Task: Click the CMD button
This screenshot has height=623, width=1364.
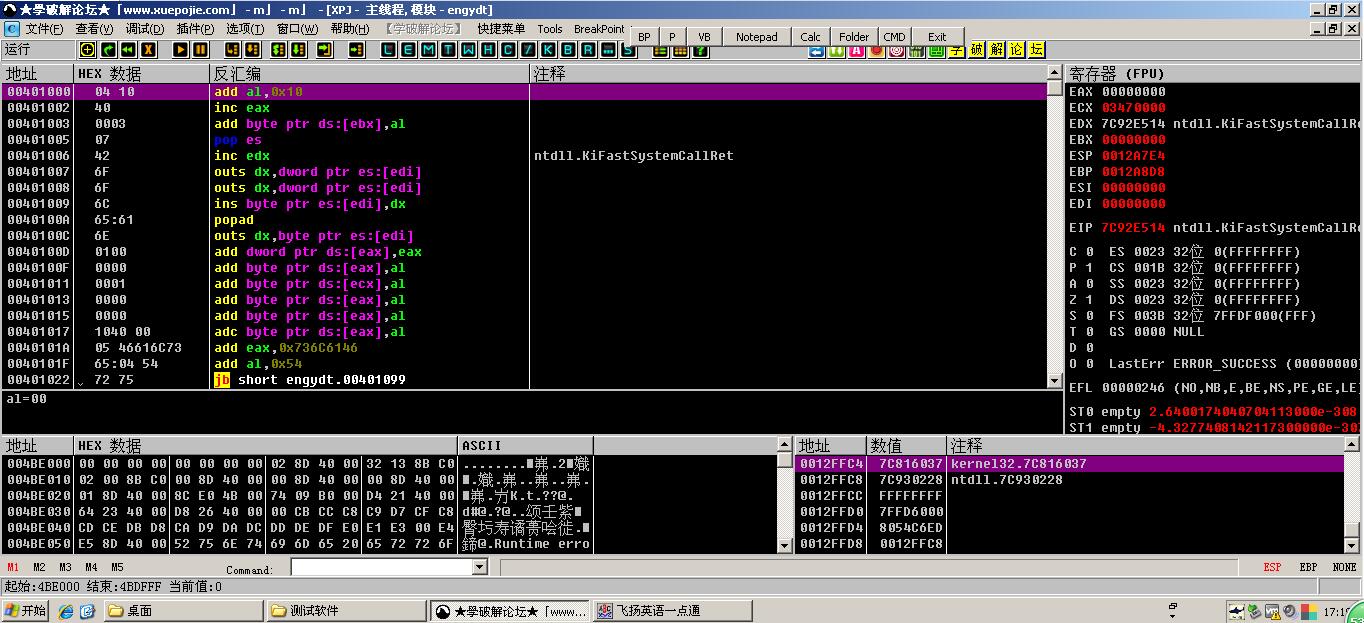Action: [894, 37]
